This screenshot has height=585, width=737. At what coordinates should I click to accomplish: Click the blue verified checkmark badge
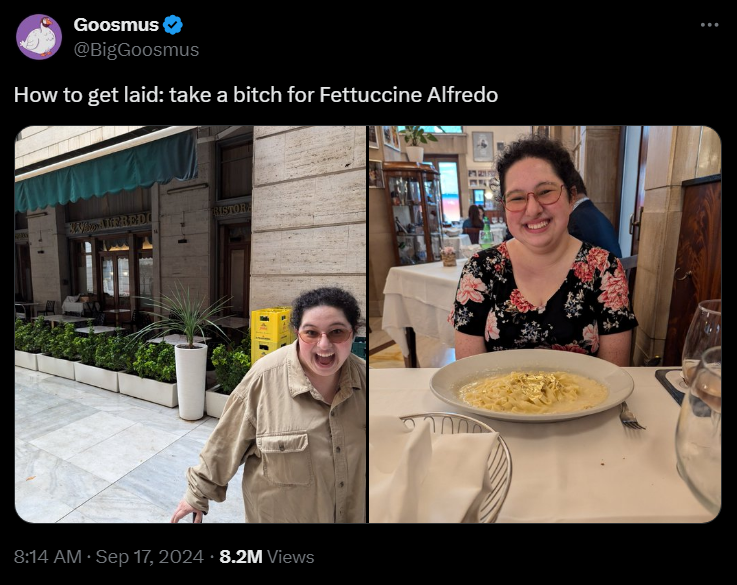(173, 25)
